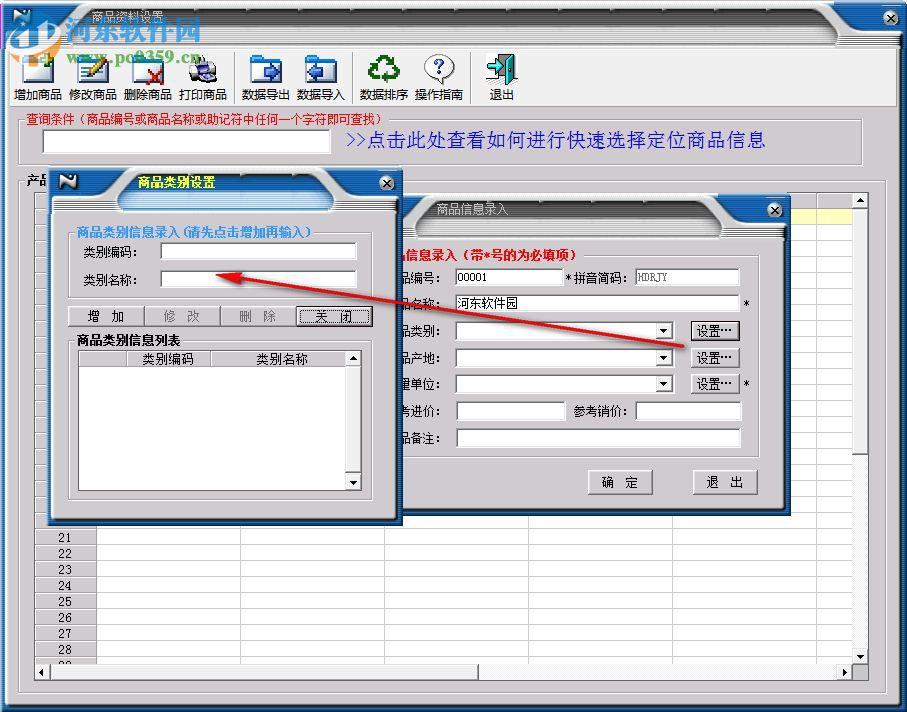Click the 参考进价 input field
The width and height of the screenshot is (907, 712).
click(510, 411)
